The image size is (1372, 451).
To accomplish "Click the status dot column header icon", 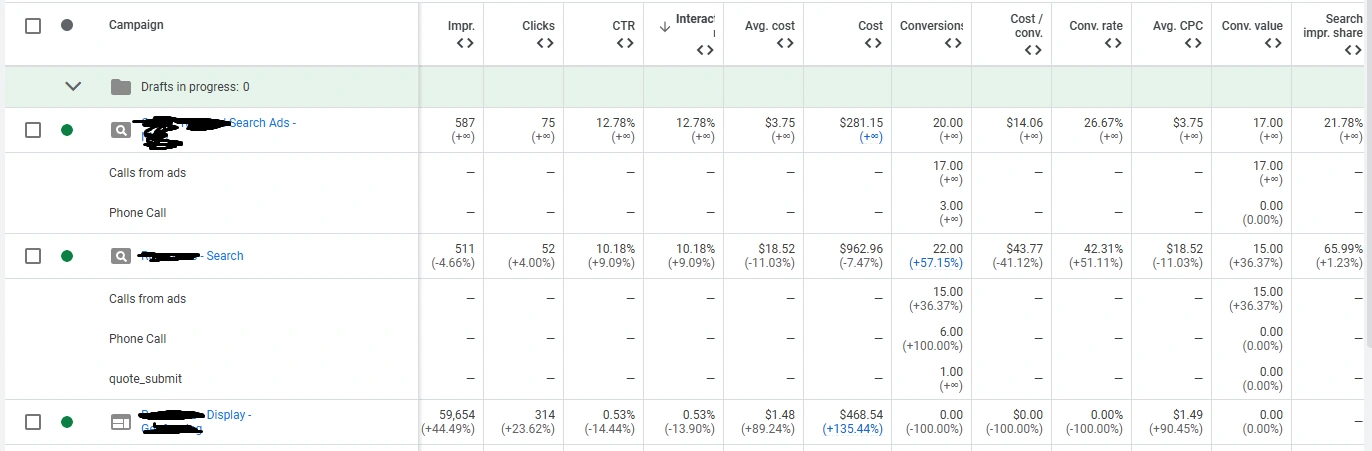I will 67,25.
